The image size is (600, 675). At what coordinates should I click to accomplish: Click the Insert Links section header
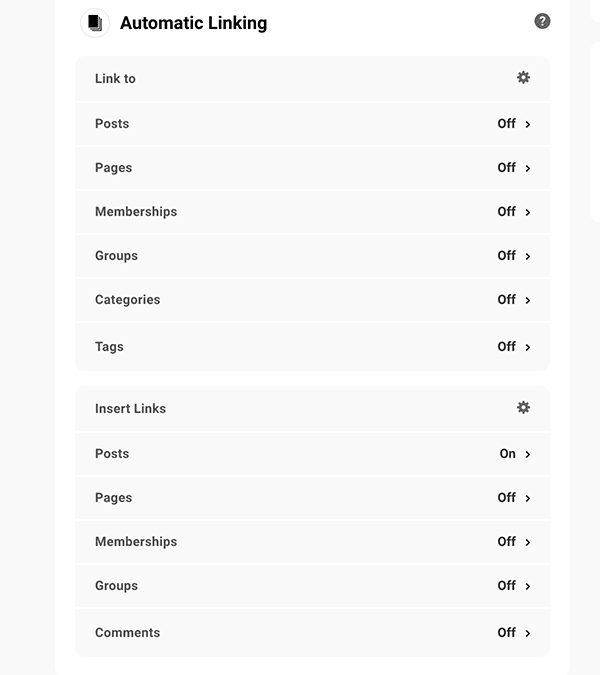click(130, 409)
